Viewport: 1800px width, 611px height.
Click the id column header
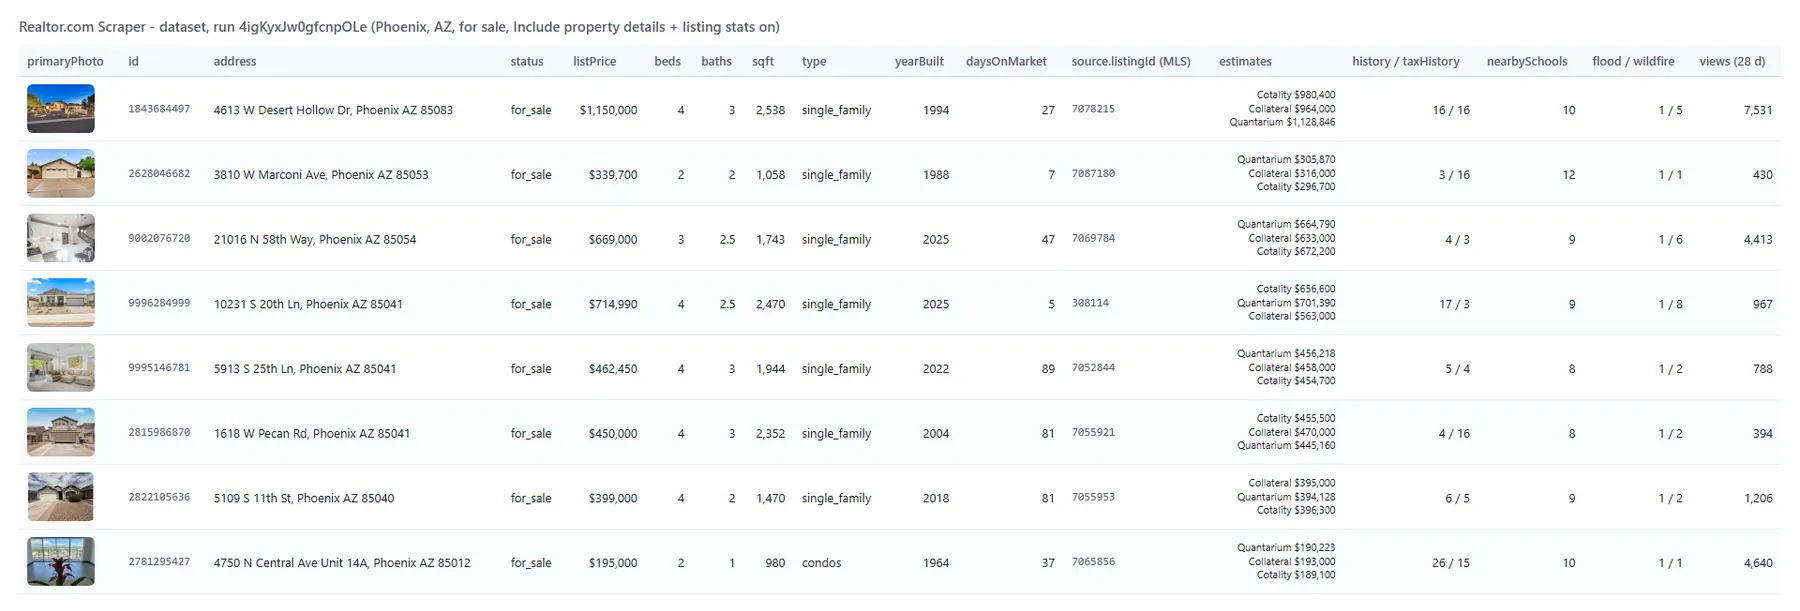pos(133,61)
